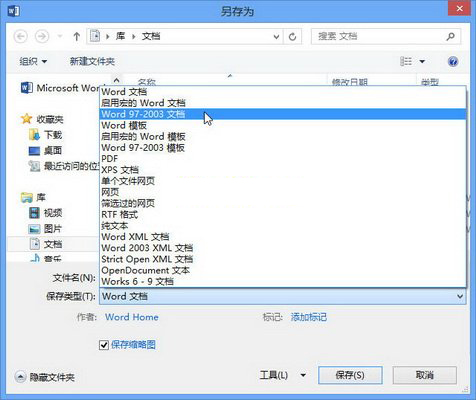The image size is (476, 400).
Task: Choose Word 文档 format from list
Action: (x=283, y=92)
